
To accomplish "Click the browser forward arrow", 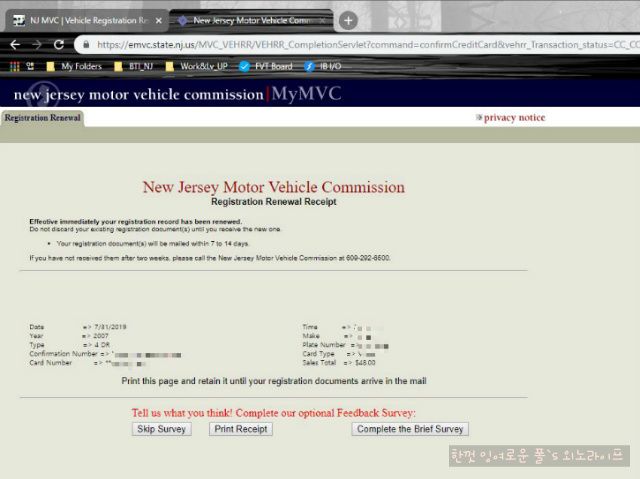I will pyautogui.click(x=37, y=45).
